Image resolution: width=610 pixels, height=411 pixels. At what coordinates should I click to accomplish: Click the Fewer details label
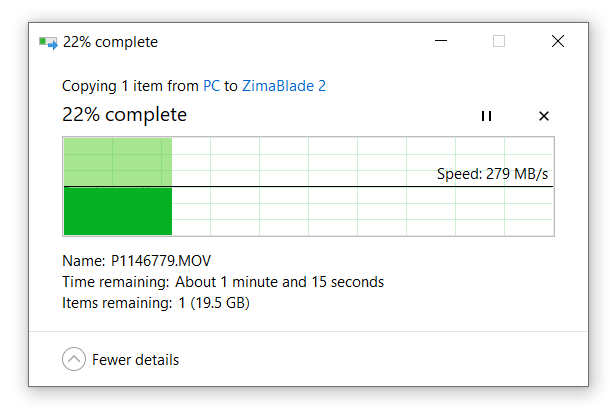(135, 360)
